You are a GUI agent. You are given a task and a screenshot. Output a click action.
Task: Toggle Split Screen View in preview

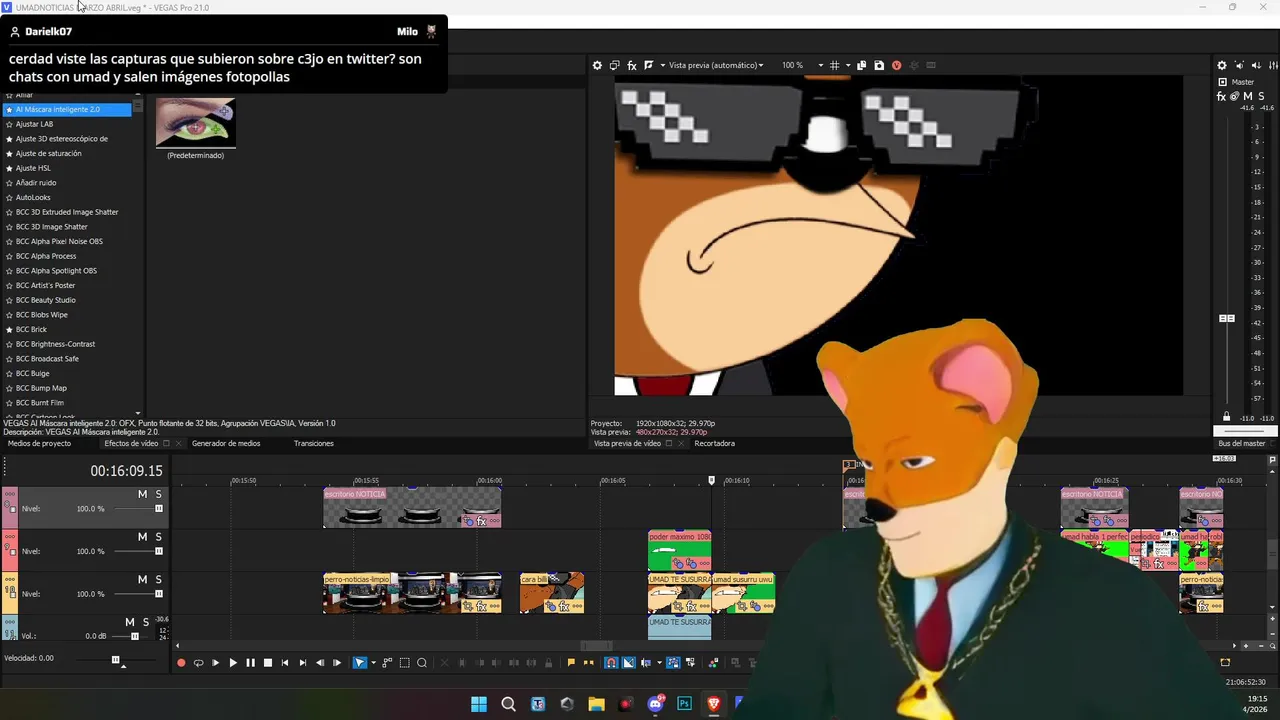(x=649, y=65)
